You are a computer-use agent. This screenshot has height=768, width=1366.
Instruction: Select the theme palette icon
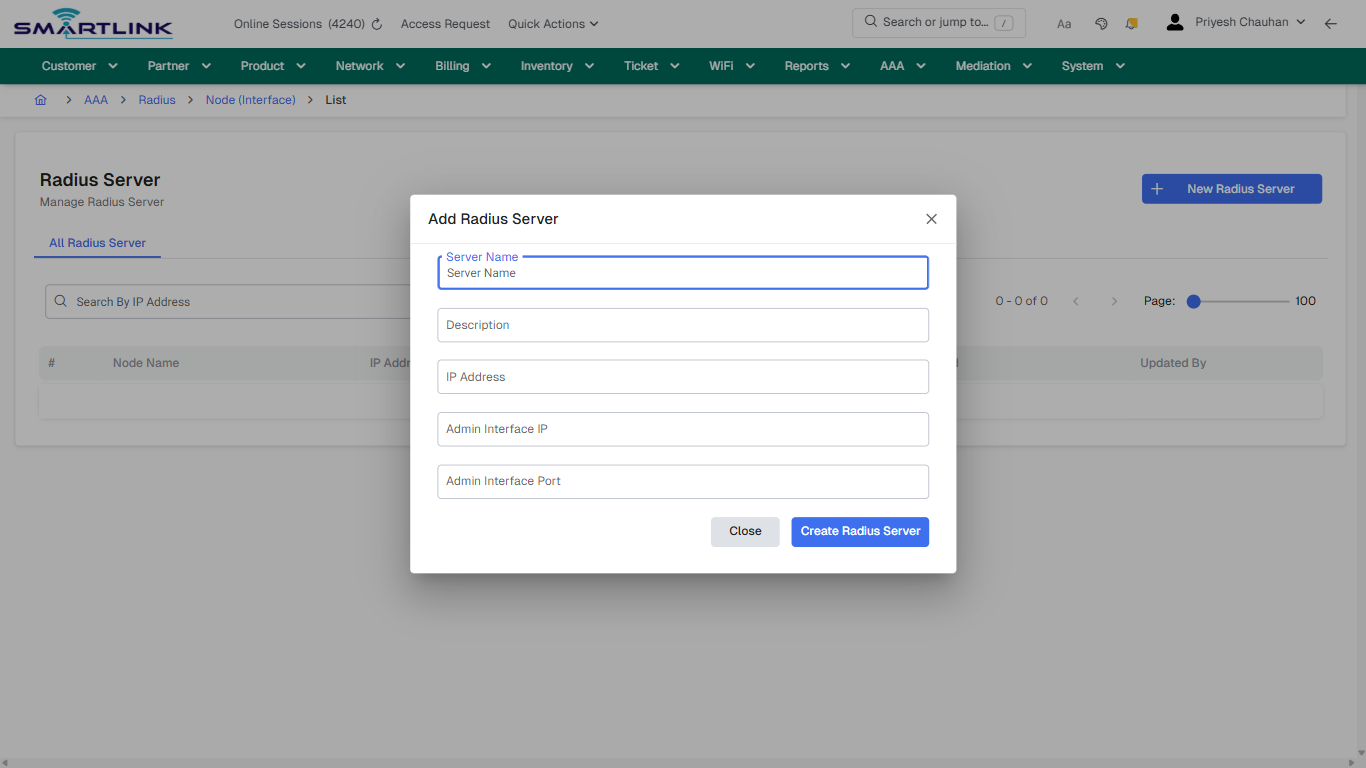1100,23
